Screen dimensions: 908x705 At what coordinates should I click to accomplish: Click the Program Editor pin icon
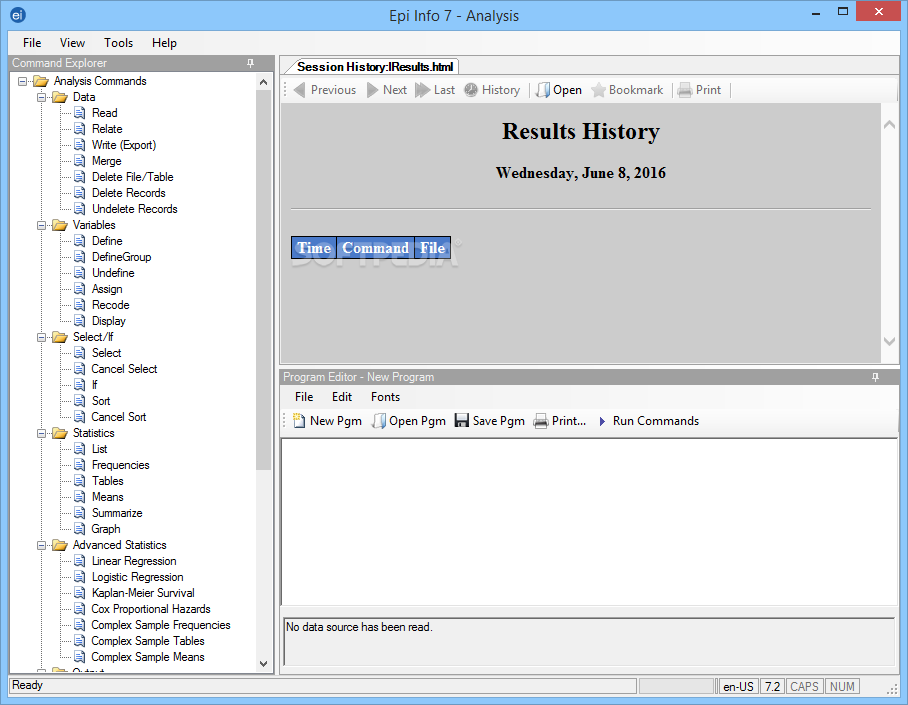coord(875,377)
